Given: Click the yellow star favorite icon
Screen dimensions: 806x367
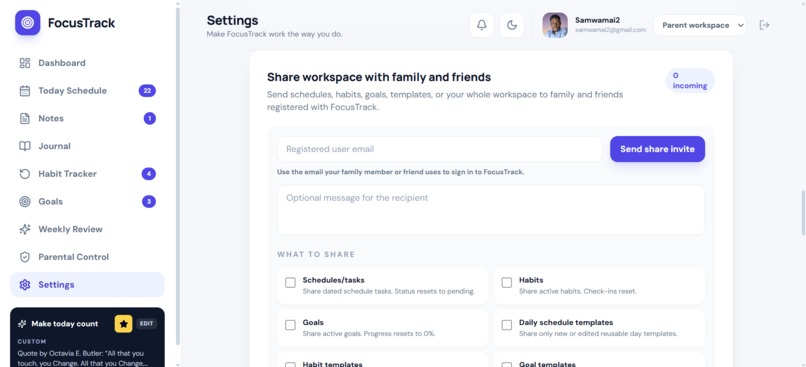Looking at the screenshot, I should coord(123,324).
